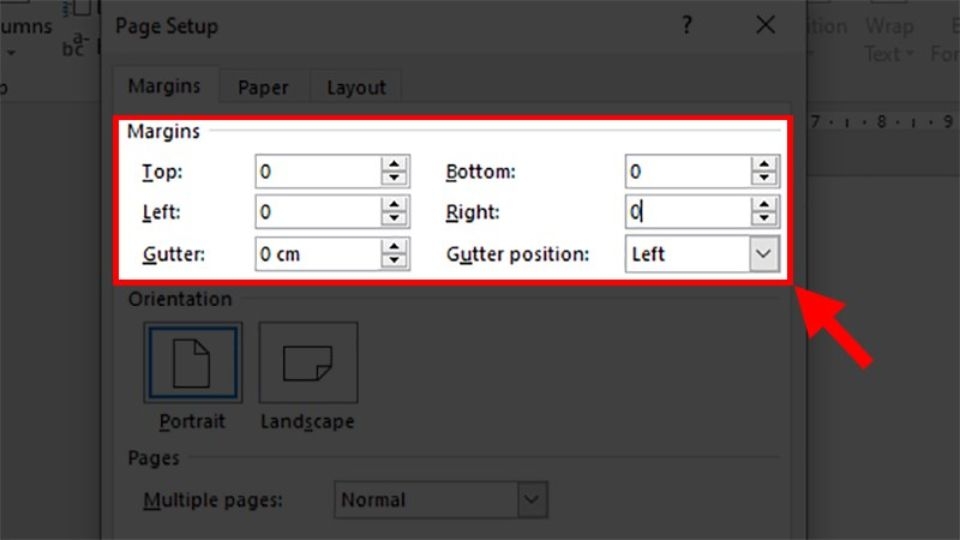Decrease Top margin with down arrow
960x540 pixels.
395,179
